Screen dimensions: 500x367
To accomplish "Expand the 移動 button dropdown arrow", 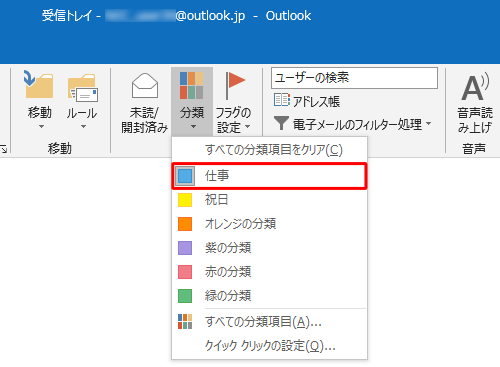I will [41, 127].
